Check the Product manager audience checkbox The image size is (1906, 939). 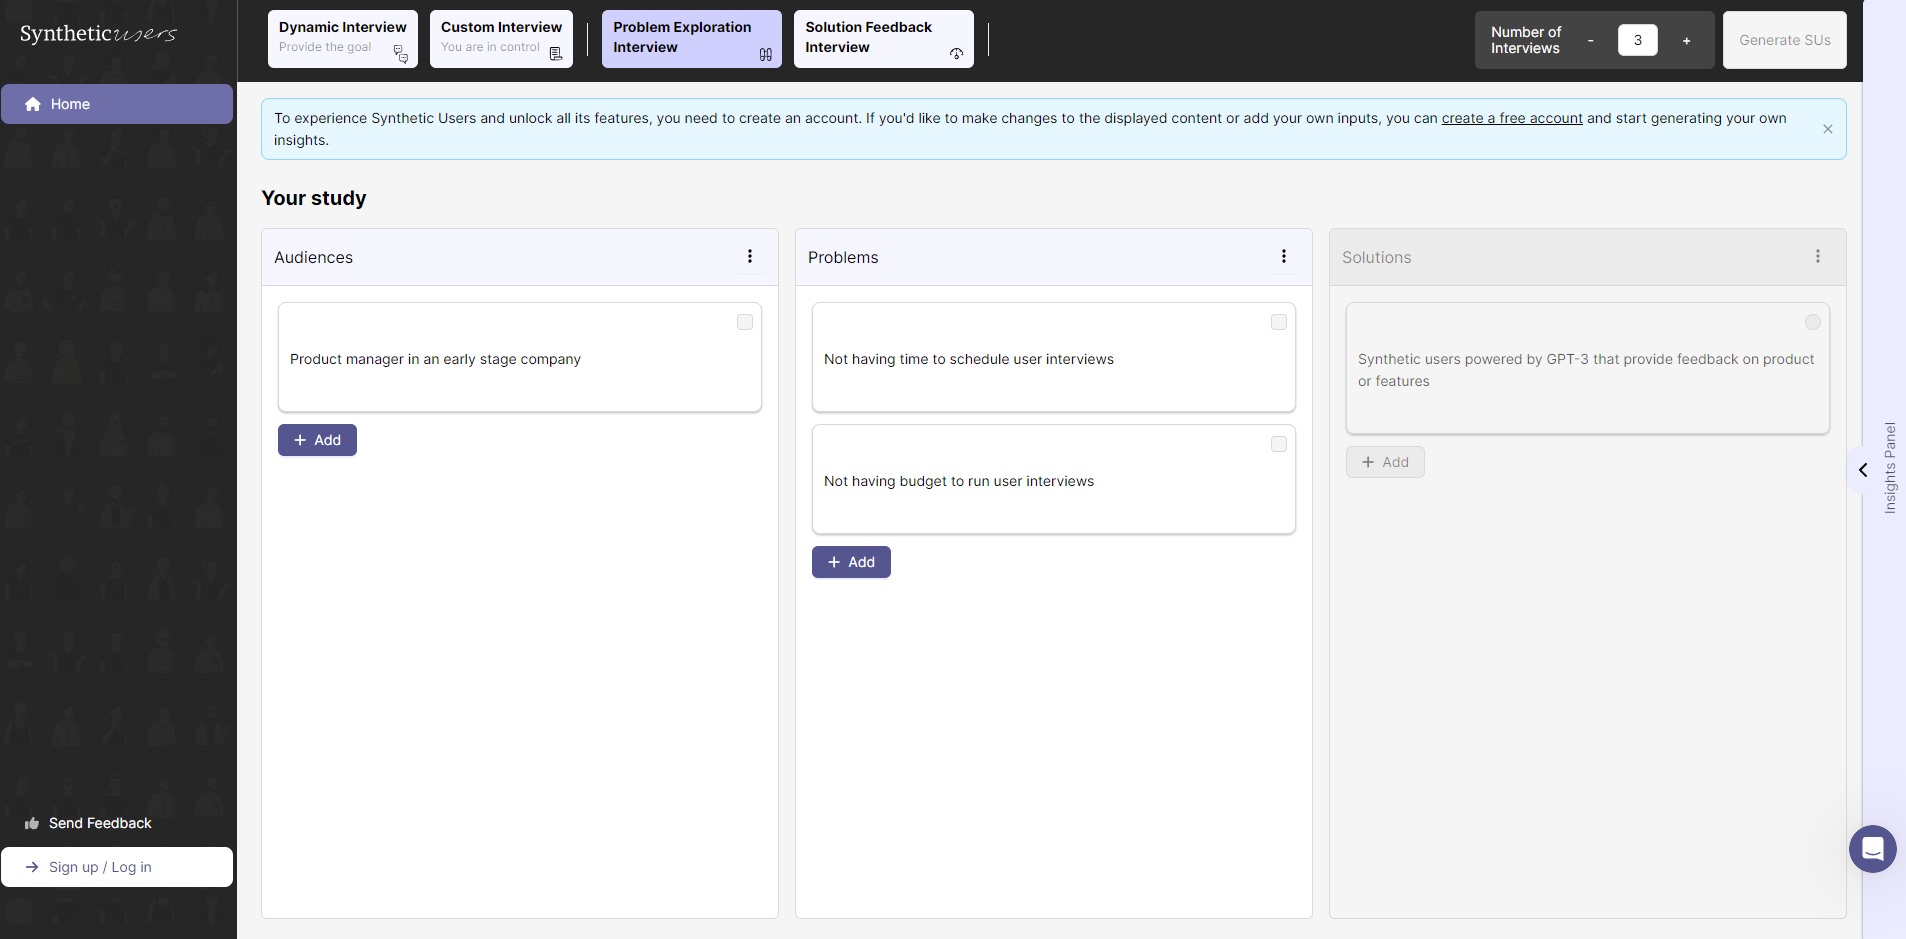pyautogui.click(x=745, y=322)
